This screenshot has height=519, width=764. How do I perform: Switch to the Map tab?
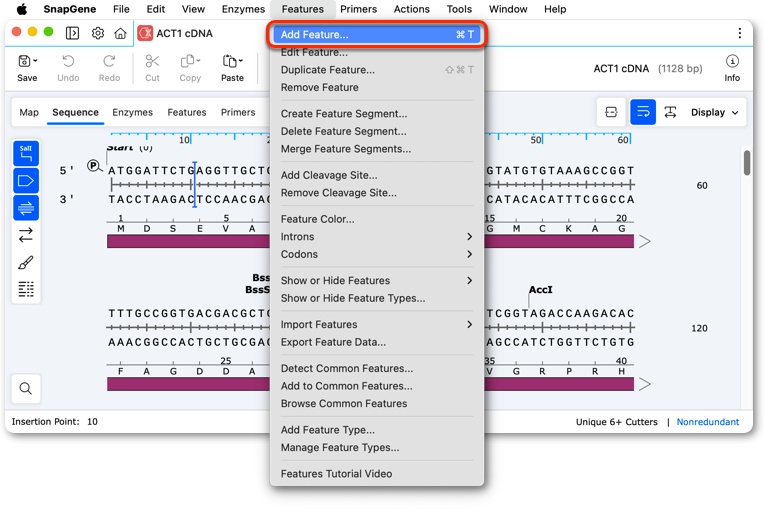[29, 112]
